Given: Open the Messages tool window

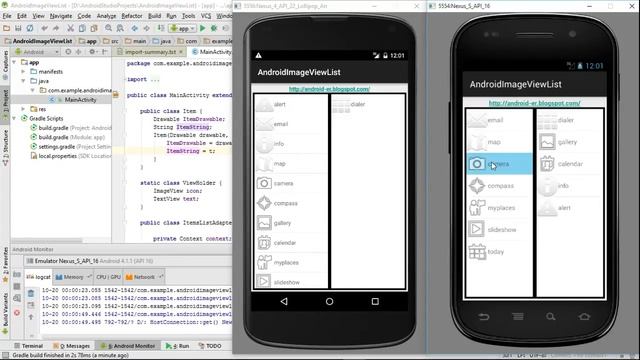Looking at the screenshot, I should click(71, 346).
